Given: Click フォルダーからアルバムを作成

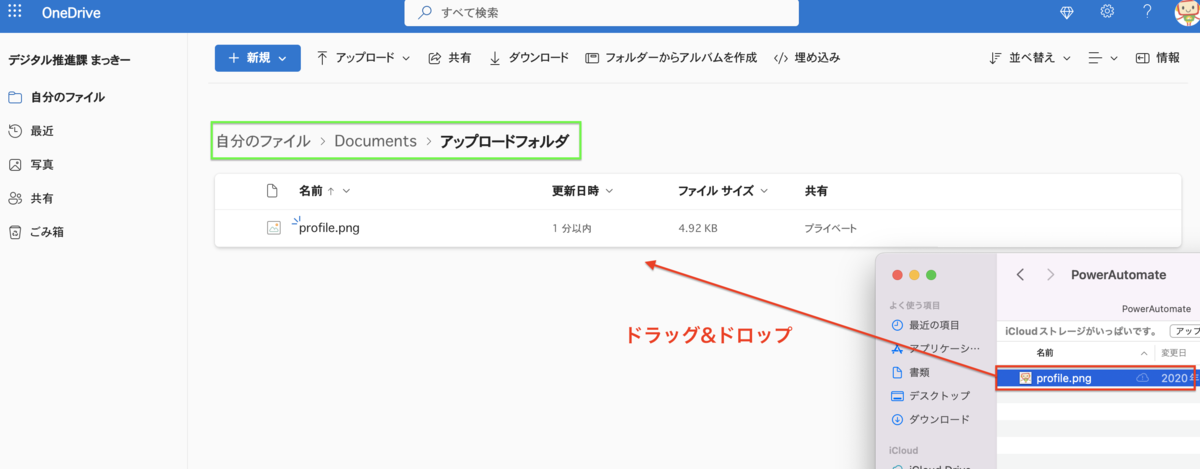Looking at the screenshot, I should click(x=671, y=58).
